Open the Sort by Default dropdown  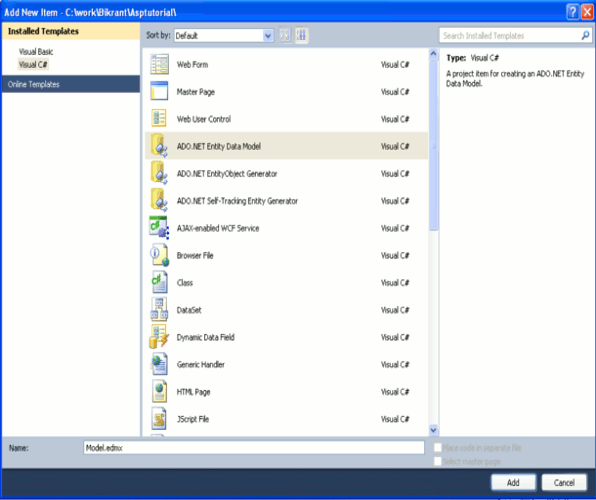click(224, 35)
